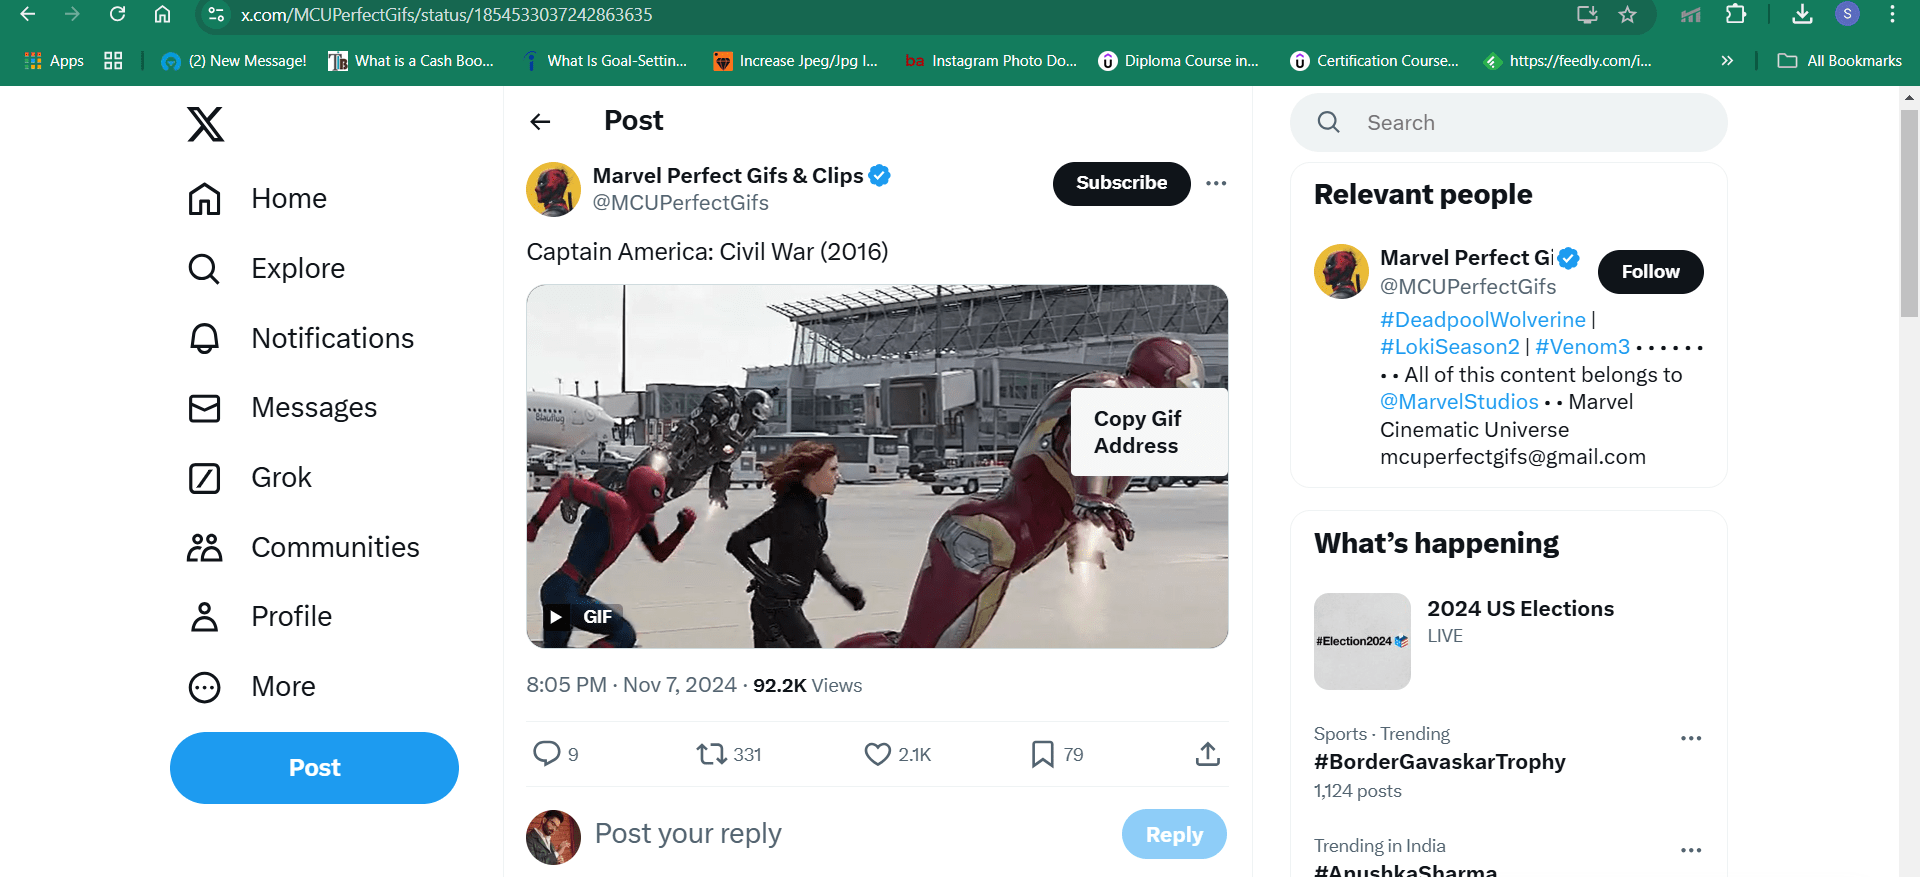Open "Diploma Course in..." bookmark
Image resolution: width=1920 pixels, height=877 pixels.
click(1178, 61)
